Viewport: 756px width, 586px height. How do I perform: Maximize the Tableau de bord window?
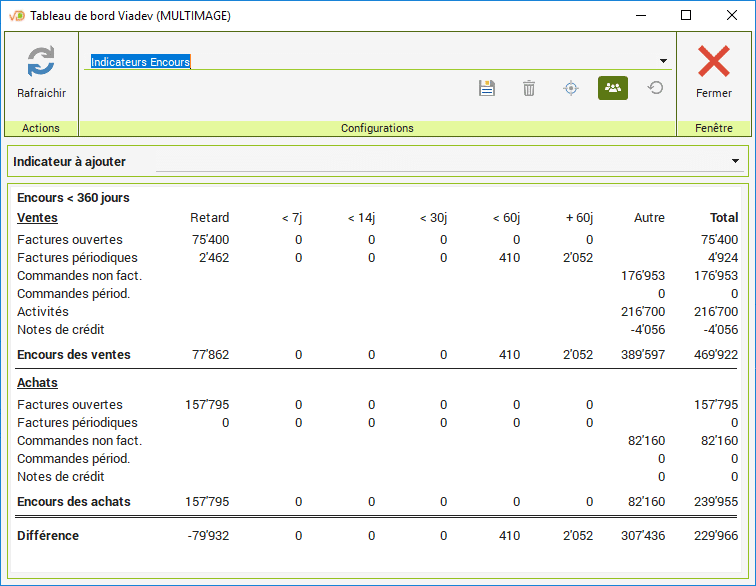[686, 15]
